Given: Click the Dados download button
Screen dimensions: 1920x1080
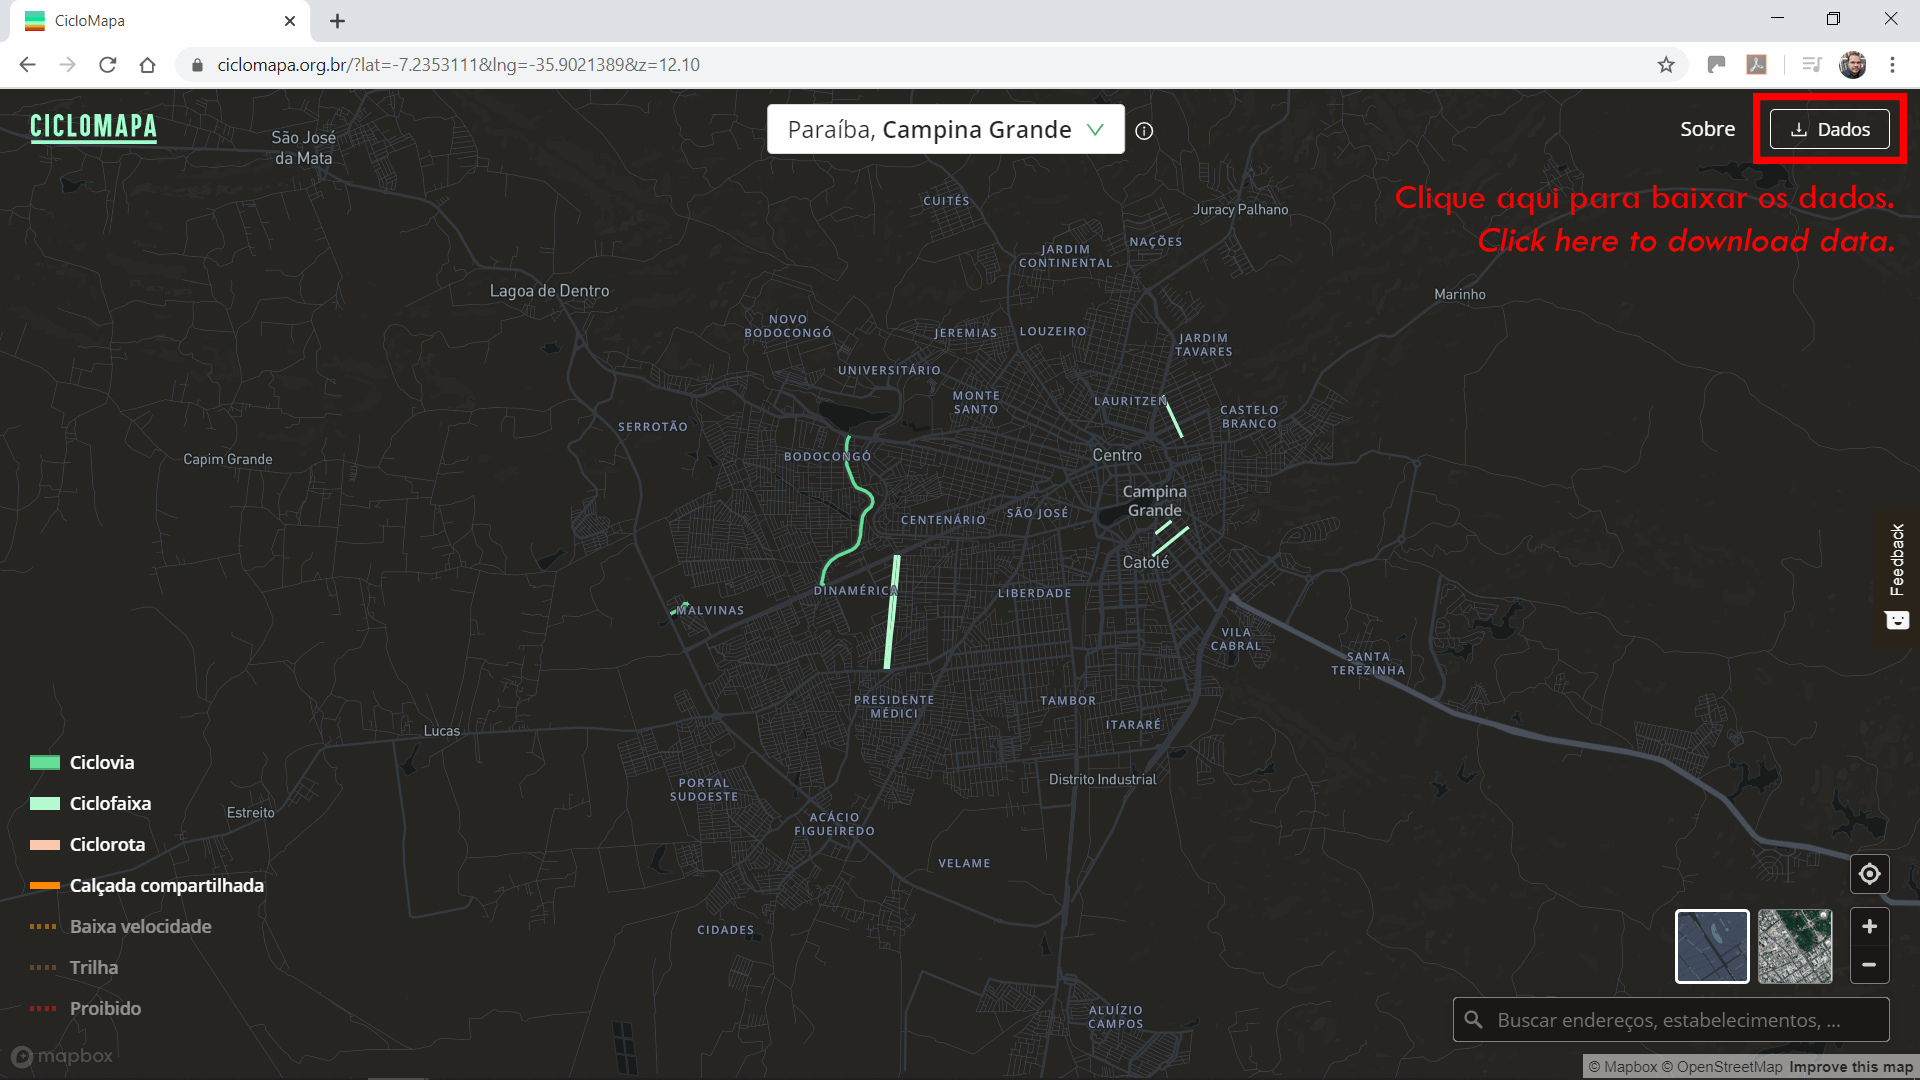Looking at the screenshot, I should click(x=1829, y=129).
